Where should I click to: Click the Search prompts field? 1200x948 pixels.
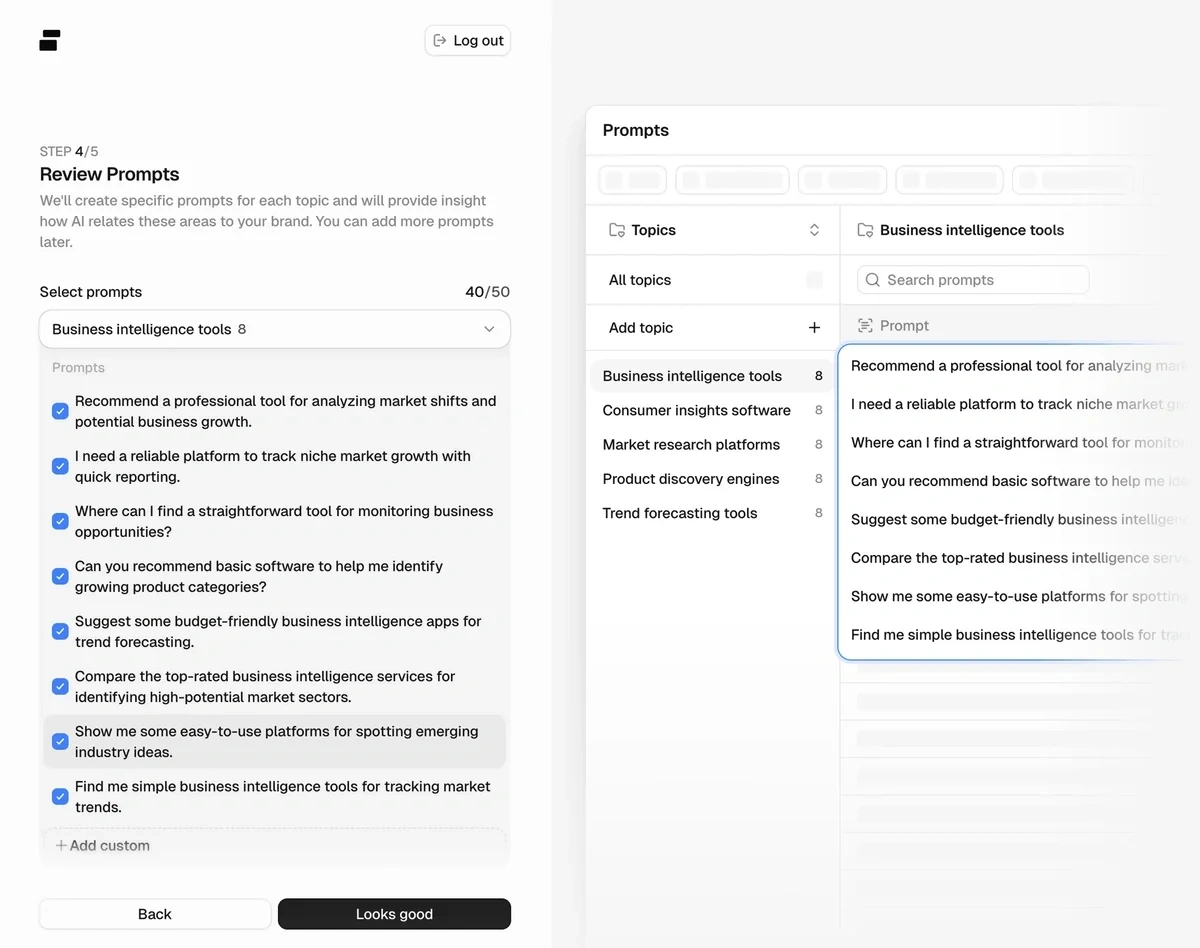[x=973, y=280]
